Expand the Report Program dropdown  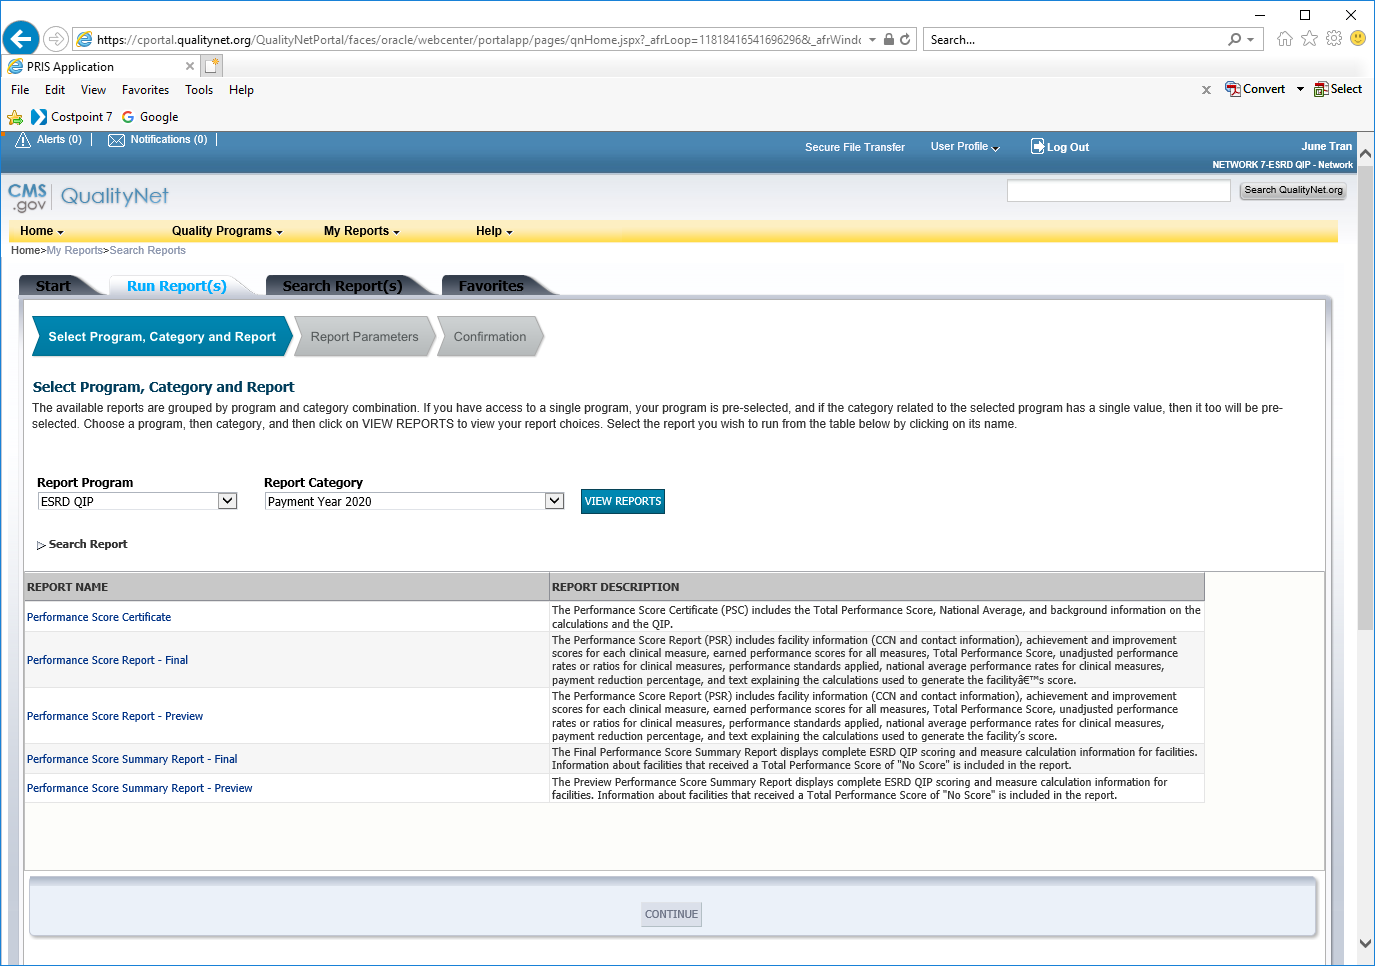[x=227, y=501]
